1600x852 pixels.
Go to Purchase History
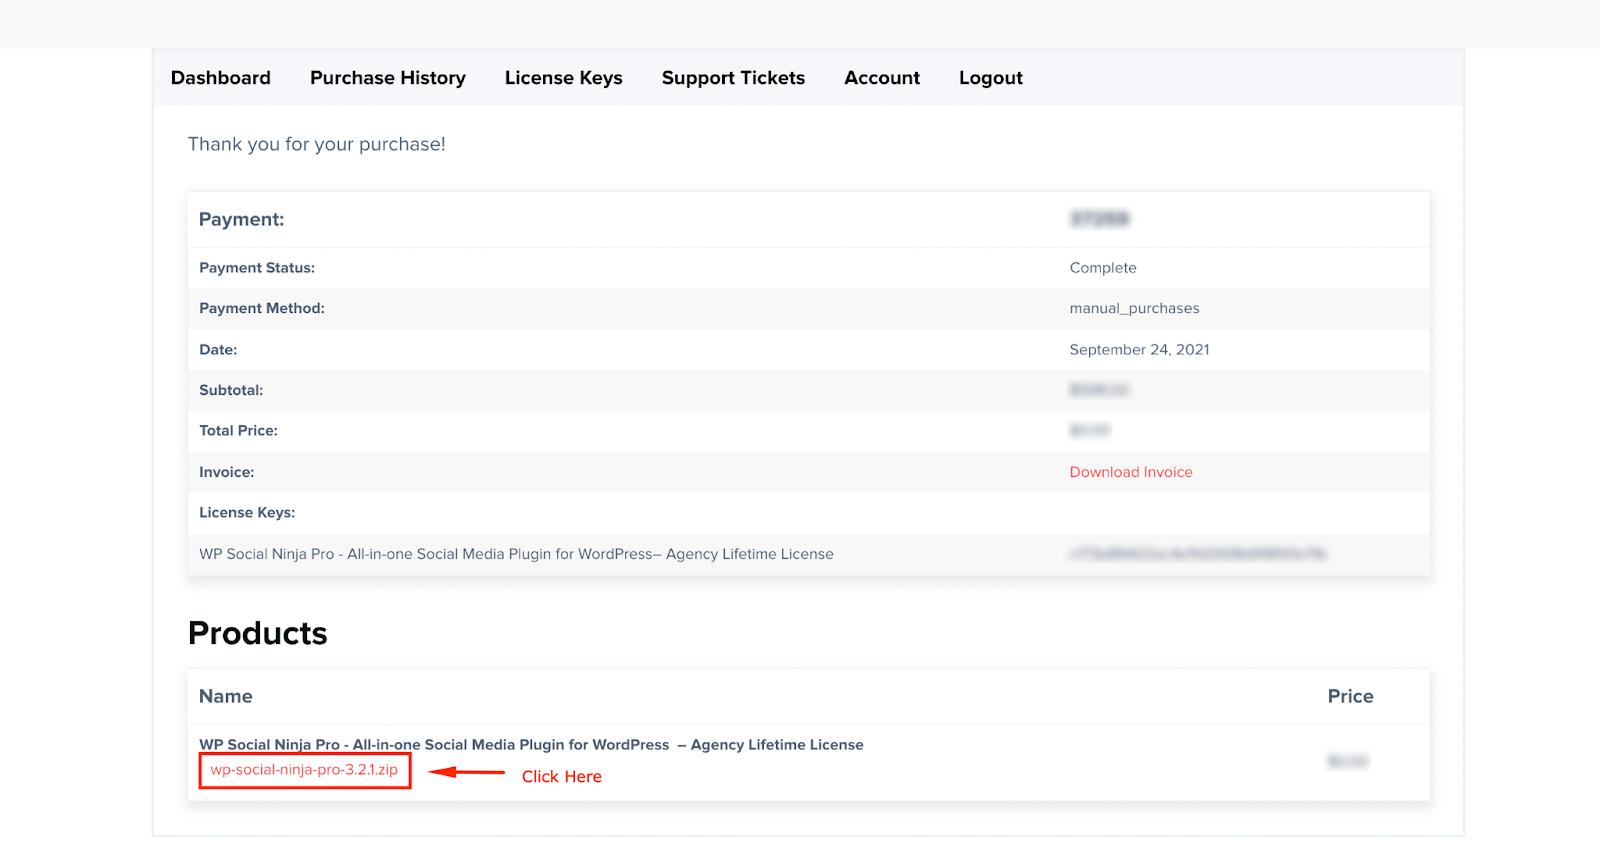pos(387,78)
